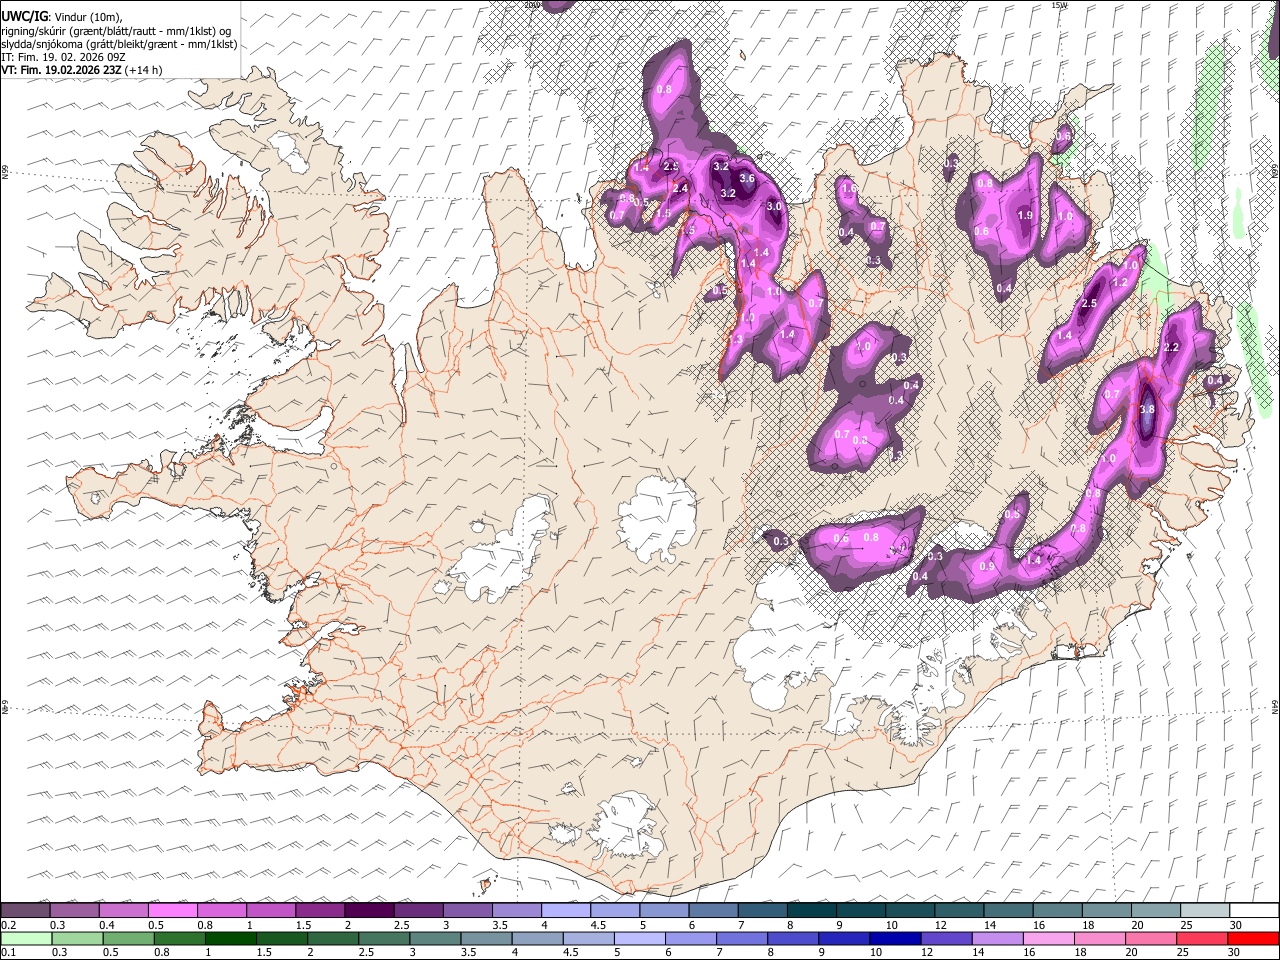This screenshot has height=960, width=1280.
Task: Select the rain legend swatch between 2.5 and 3
Action: tap(384, 939)
